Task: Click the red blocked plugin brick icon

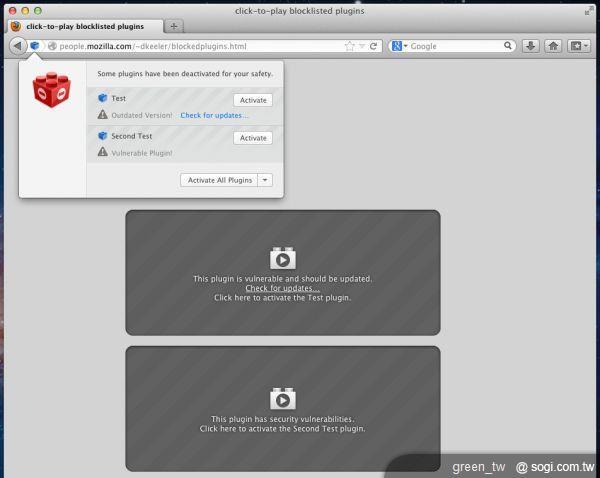Action: 52,90
